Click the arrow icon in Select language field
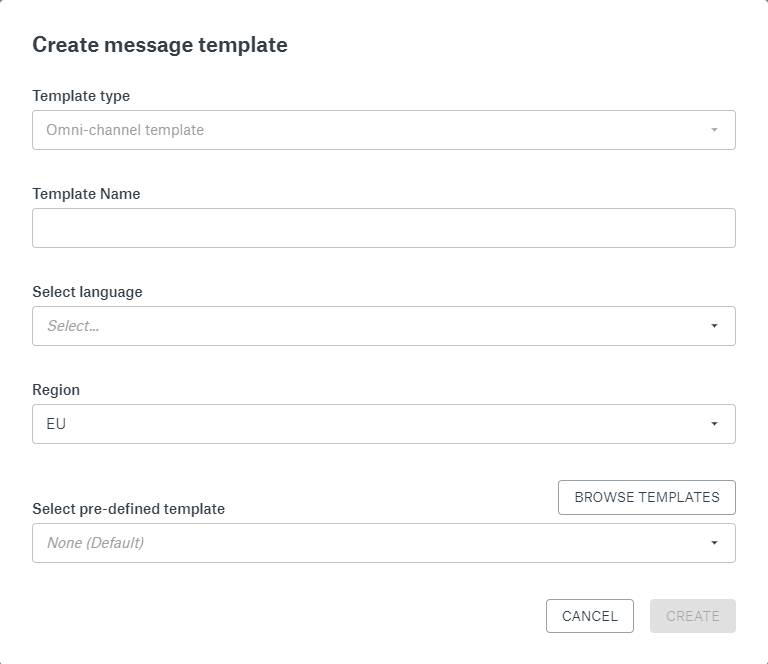The height and width of the screenshot is (664, 768). [714, 326]
